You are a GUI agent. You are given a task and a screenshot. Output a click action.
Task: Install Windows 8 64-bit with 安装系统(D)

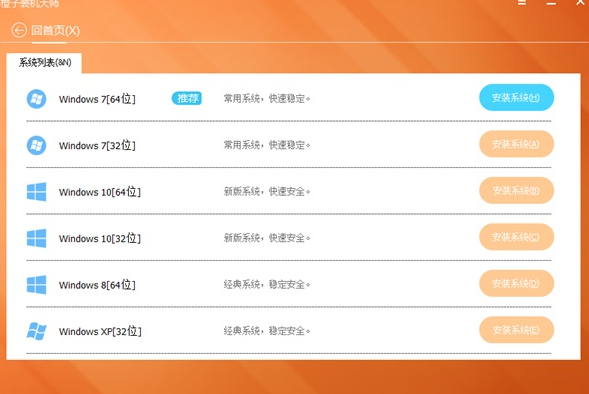(x=516, y=283)
